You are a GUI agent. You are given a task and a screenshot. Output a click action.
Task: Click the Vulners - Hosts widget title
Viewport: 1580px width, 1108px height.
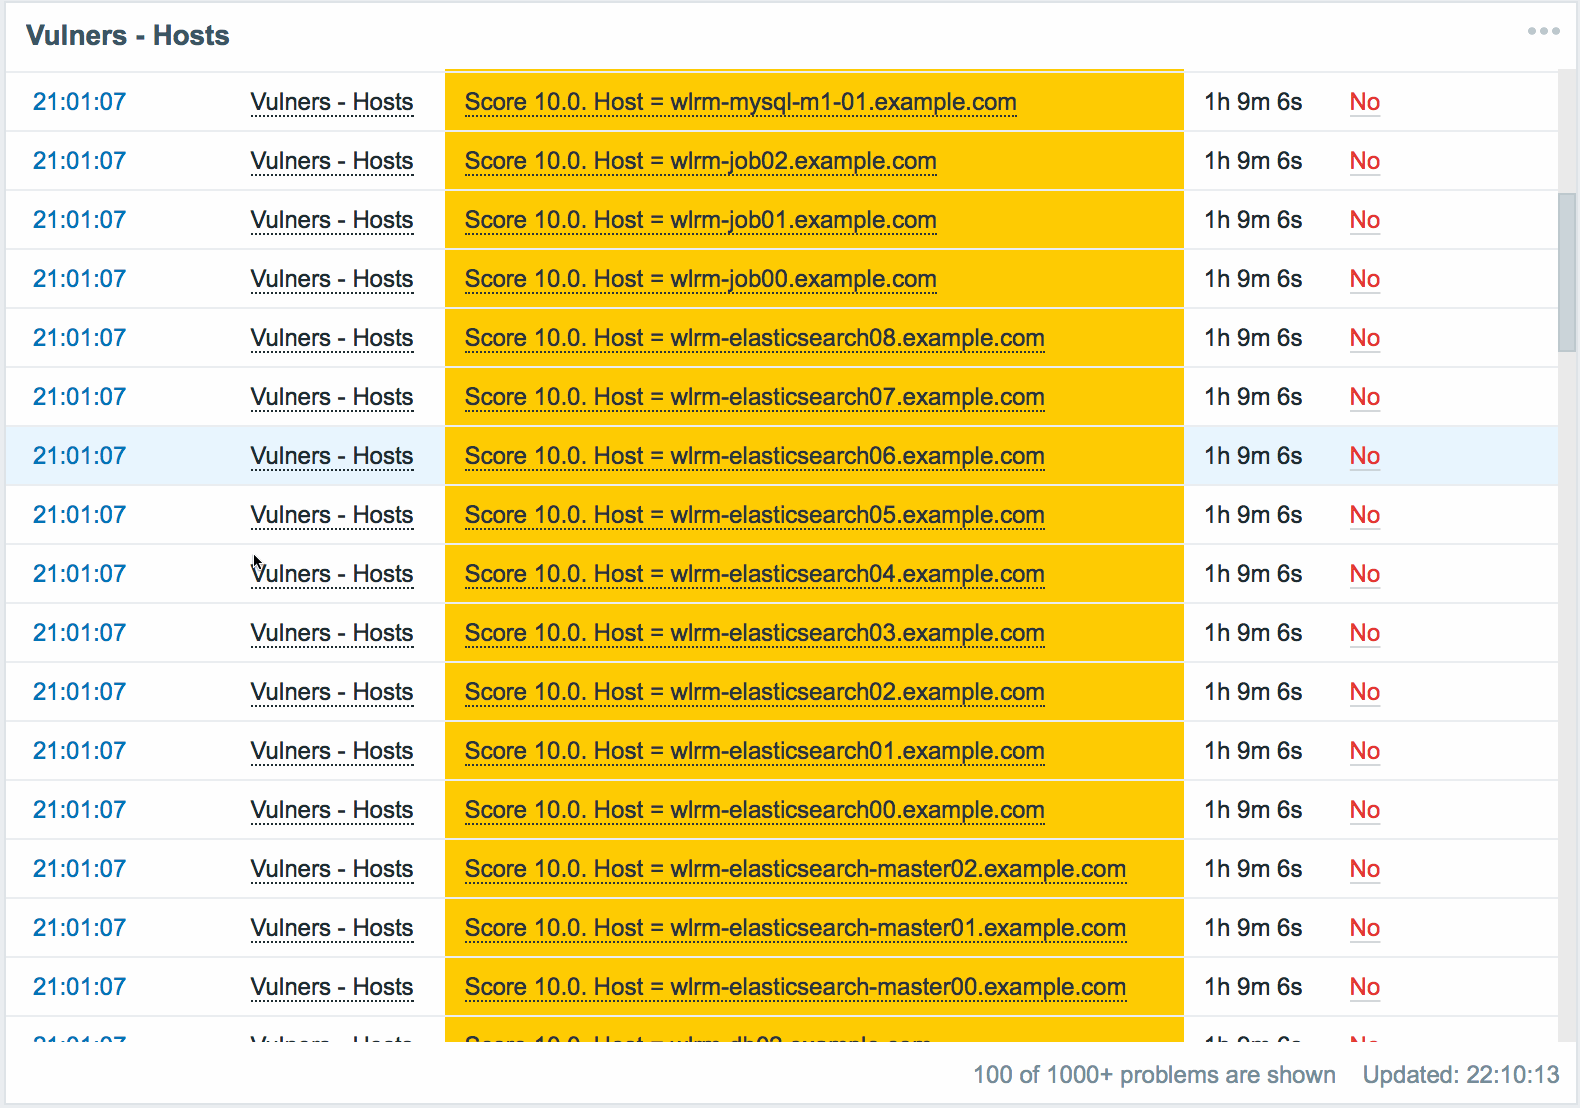pyautogui.click(x=128, y=36)
